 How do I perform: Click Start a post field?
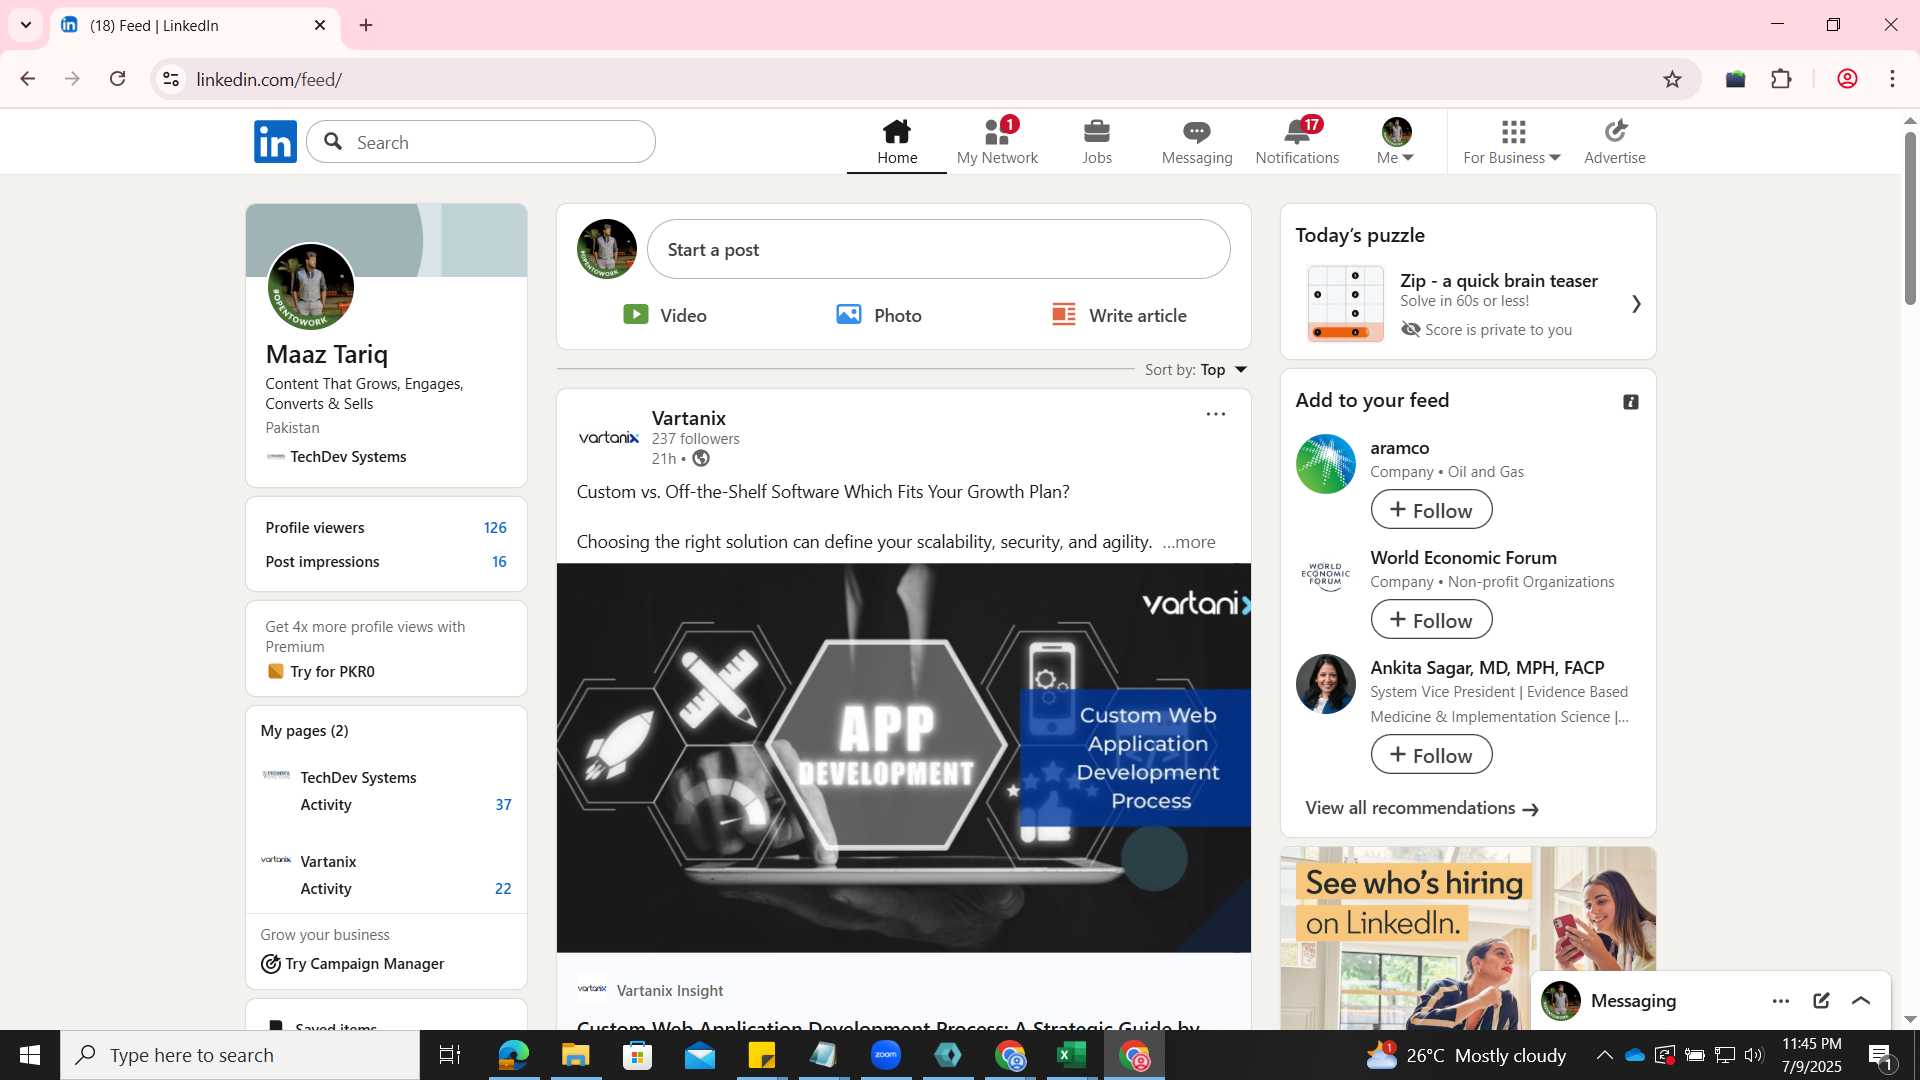tap(939, 250)
